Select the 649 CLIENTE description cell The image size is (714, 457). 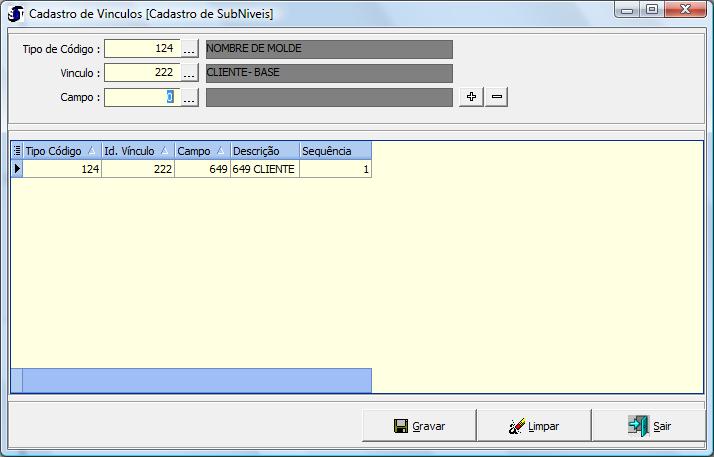[264, 170]
